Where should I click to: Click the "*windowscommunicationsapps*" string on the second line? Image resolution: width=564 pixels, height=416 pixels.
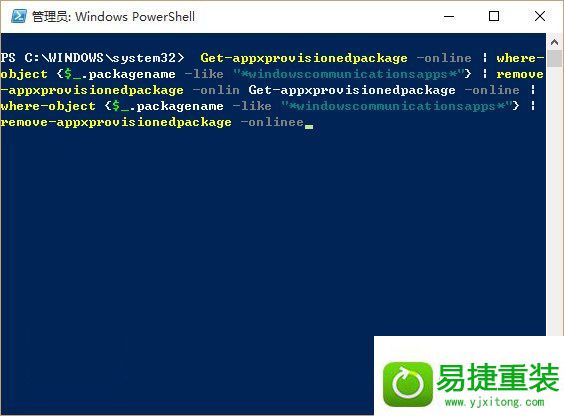pos(347,74)
